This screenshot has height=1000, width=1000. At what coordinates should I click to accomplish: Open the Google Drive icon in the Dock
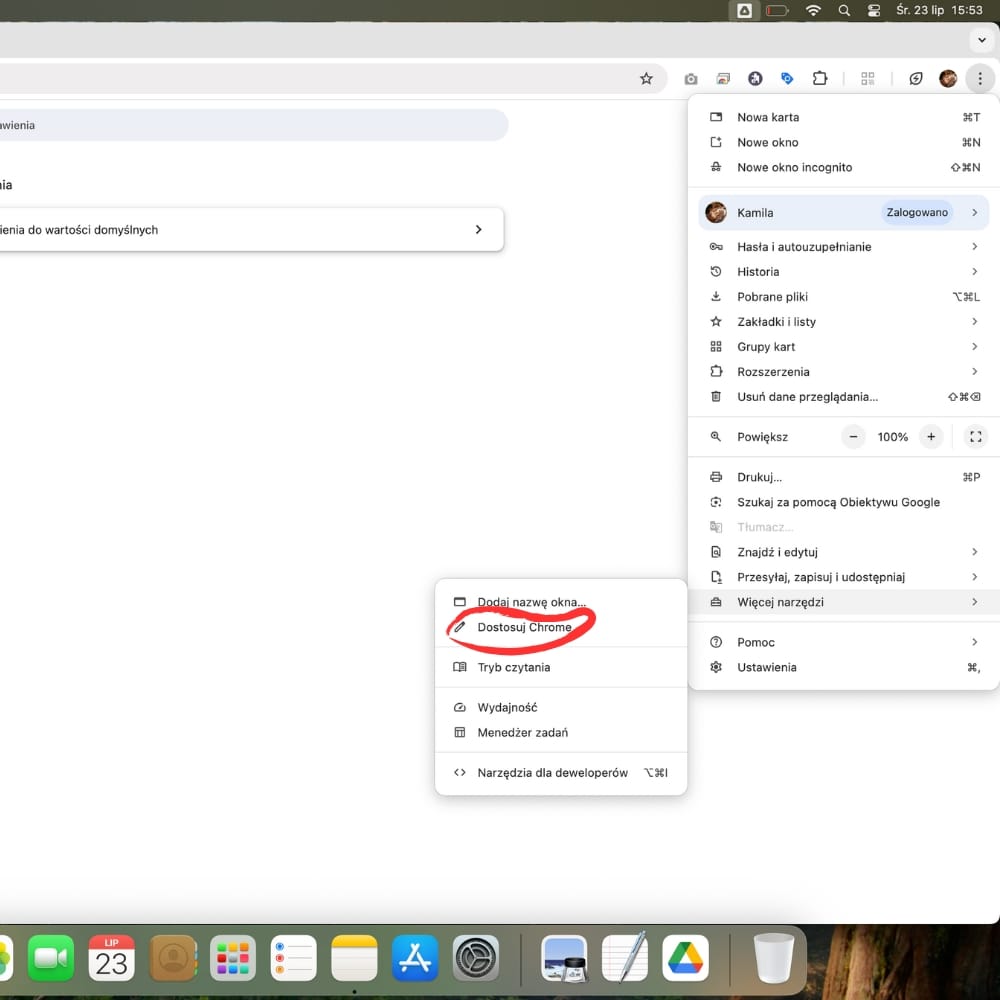click(685, 959)
